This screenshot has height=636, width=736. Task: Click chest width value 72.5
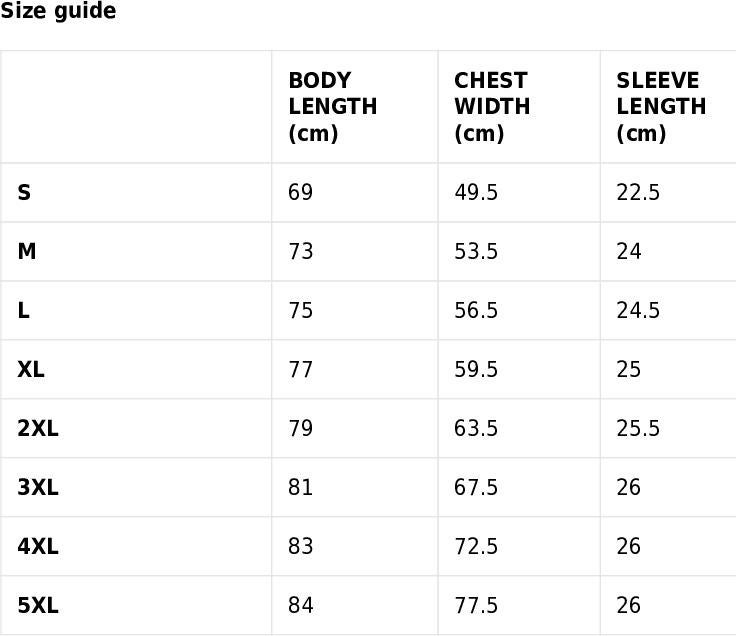pos(476,546)
